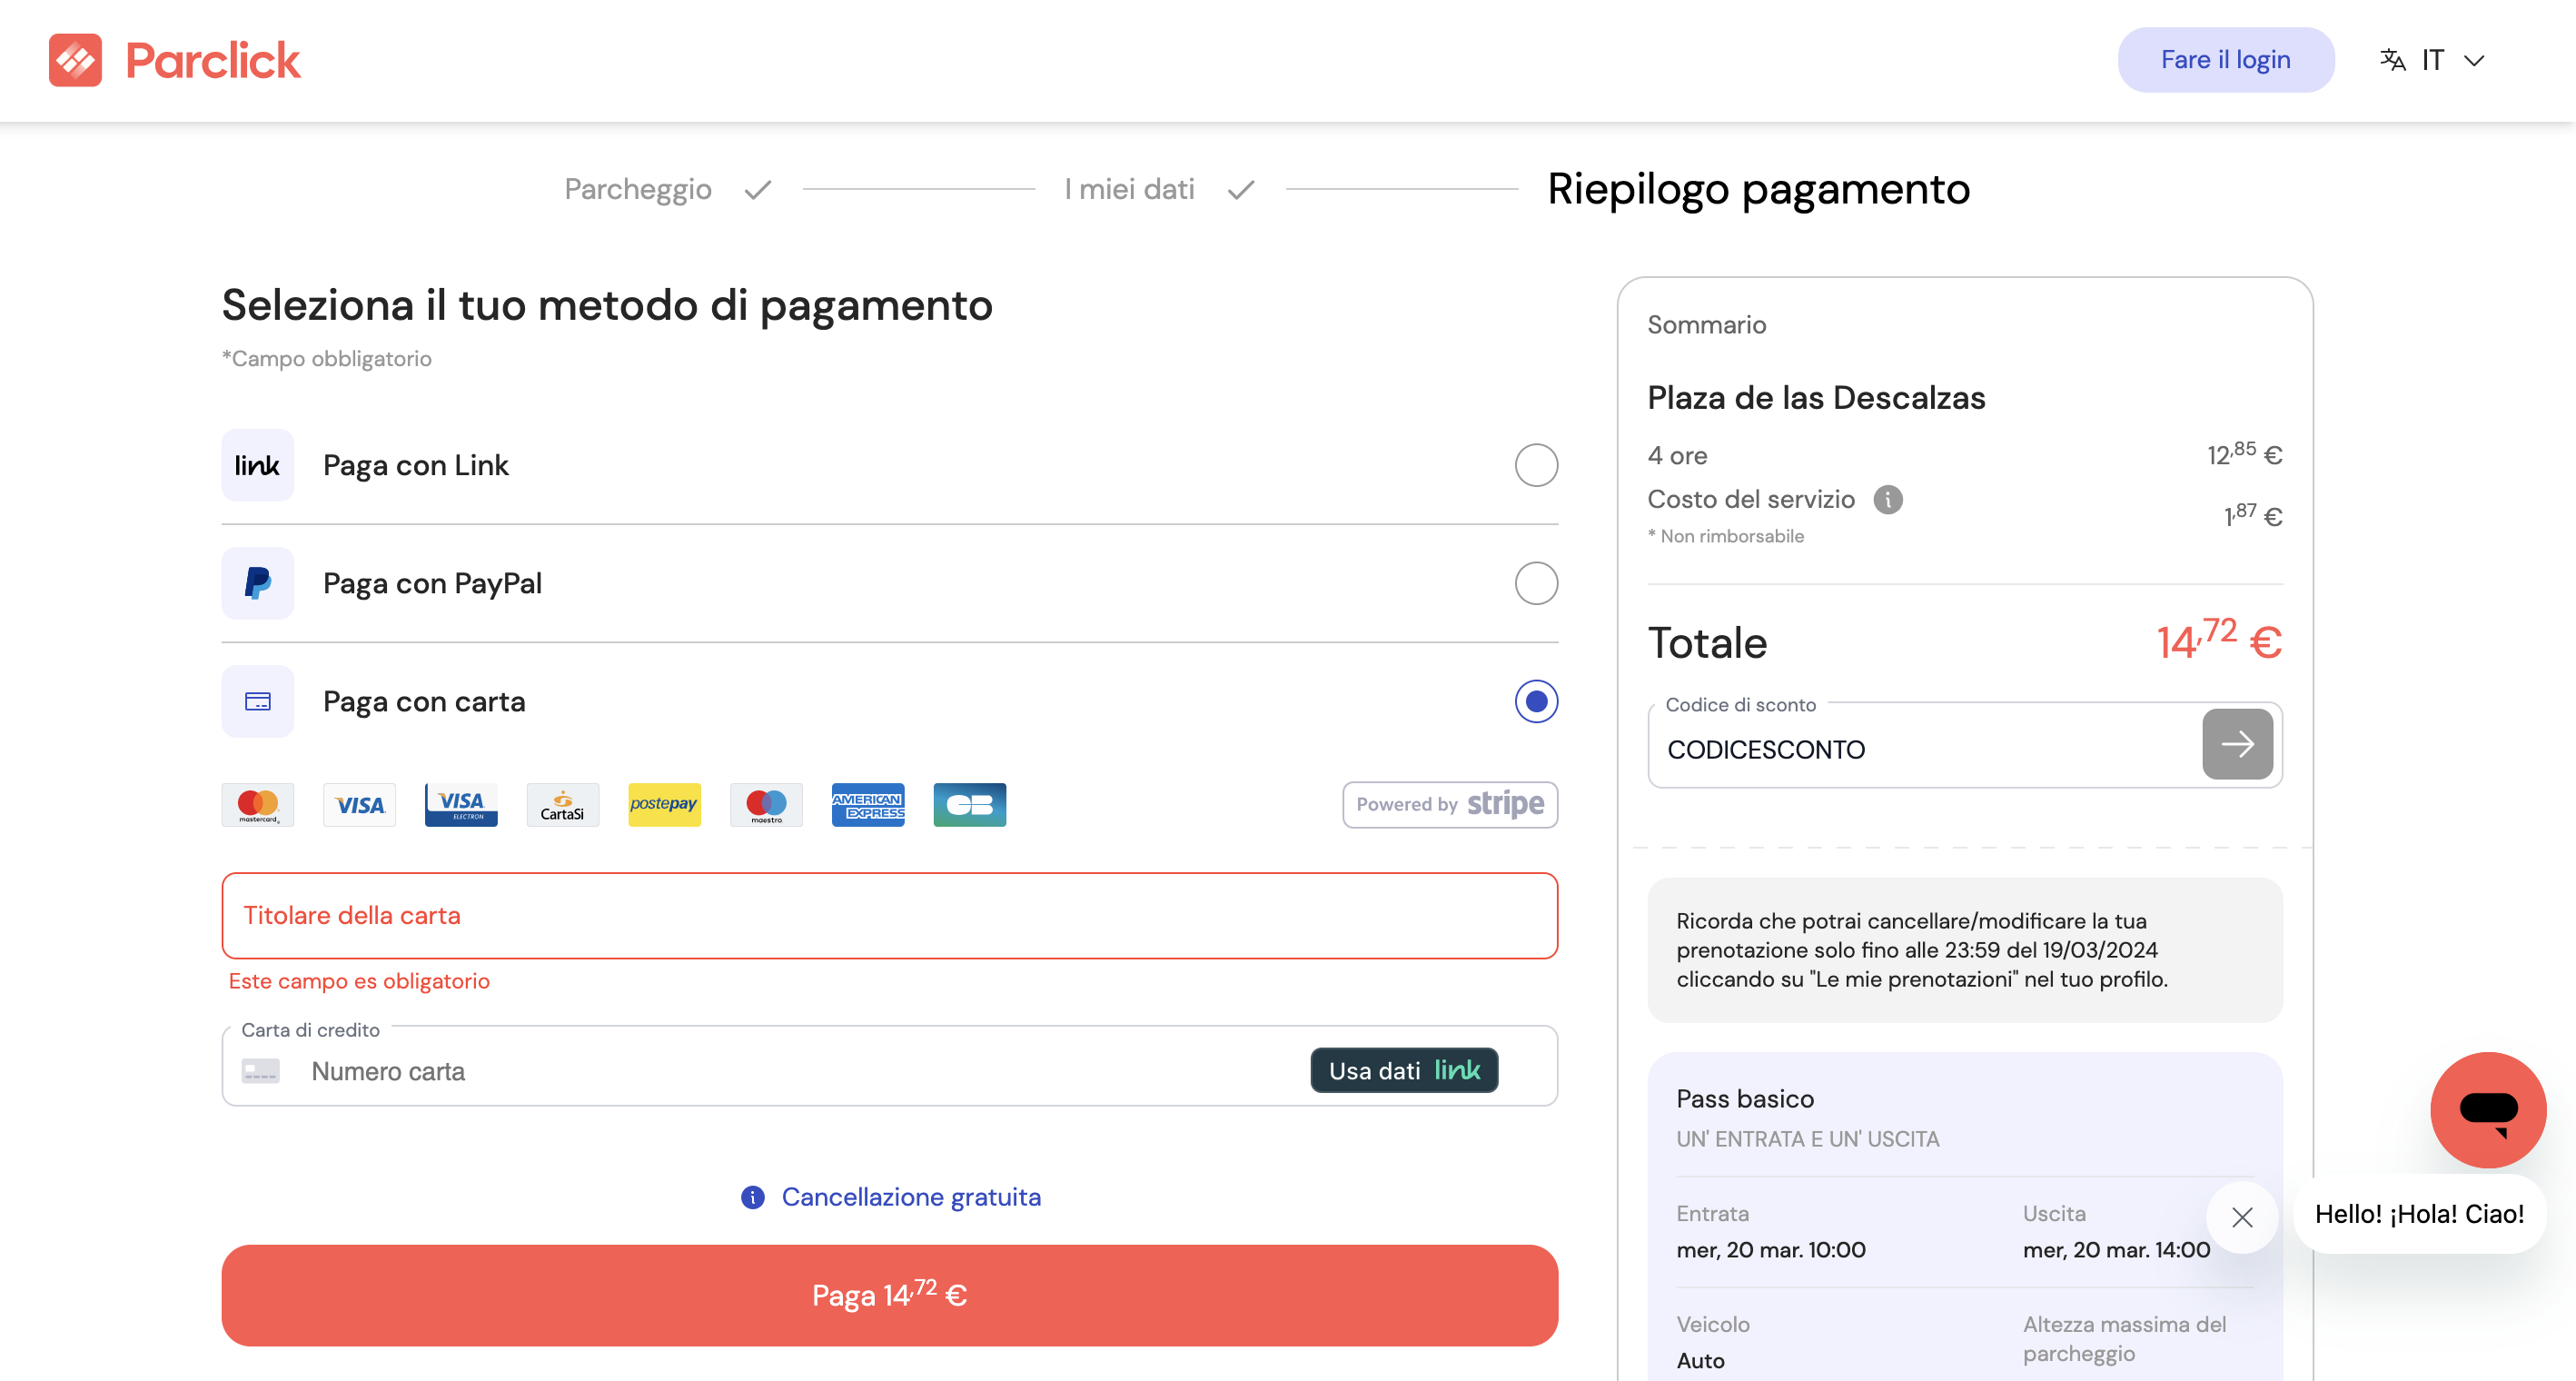
Task: Click the American Express icon
Action: (x=868, y=804)
